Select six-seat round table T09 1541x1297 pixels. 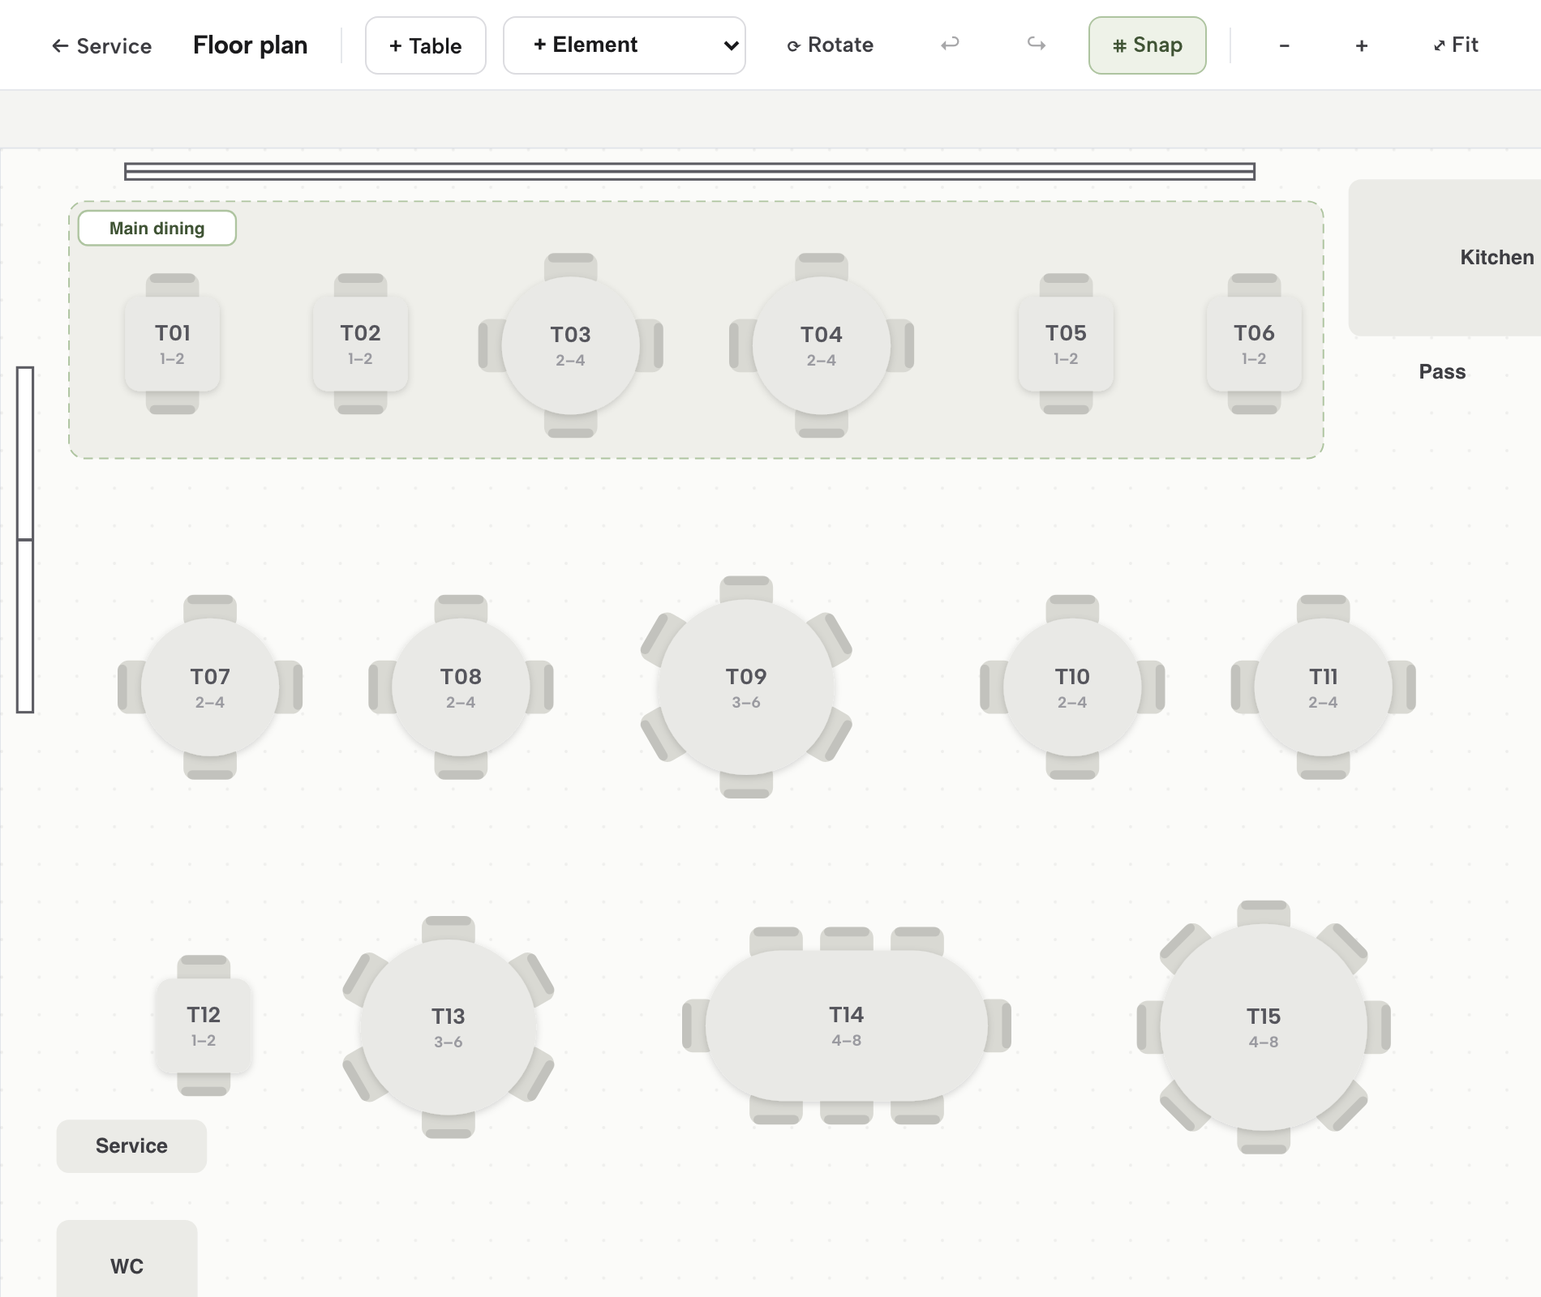[746, 687]
